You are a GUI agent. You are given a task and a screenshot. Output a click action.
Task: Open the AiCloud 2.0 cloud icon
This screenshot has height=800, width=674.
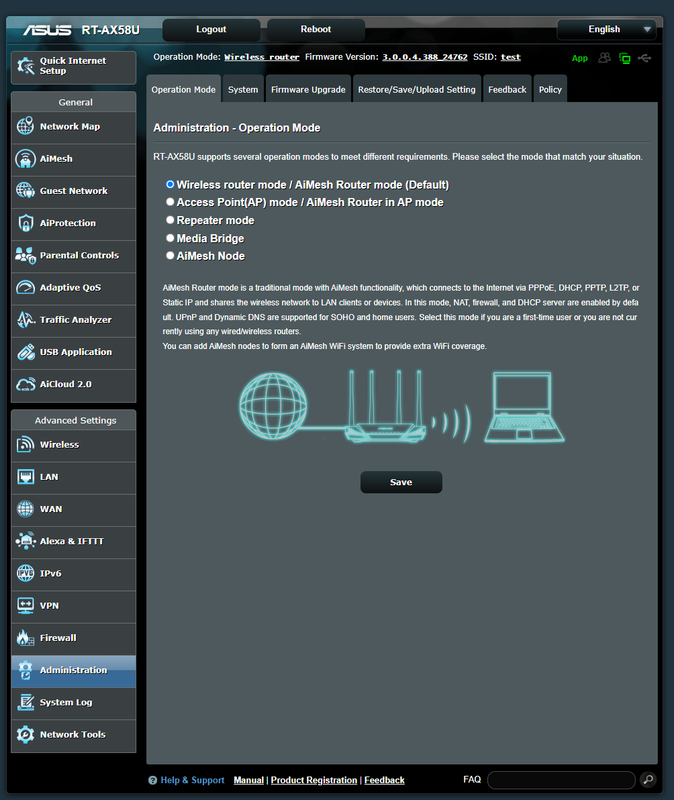(x=26, y=384)
